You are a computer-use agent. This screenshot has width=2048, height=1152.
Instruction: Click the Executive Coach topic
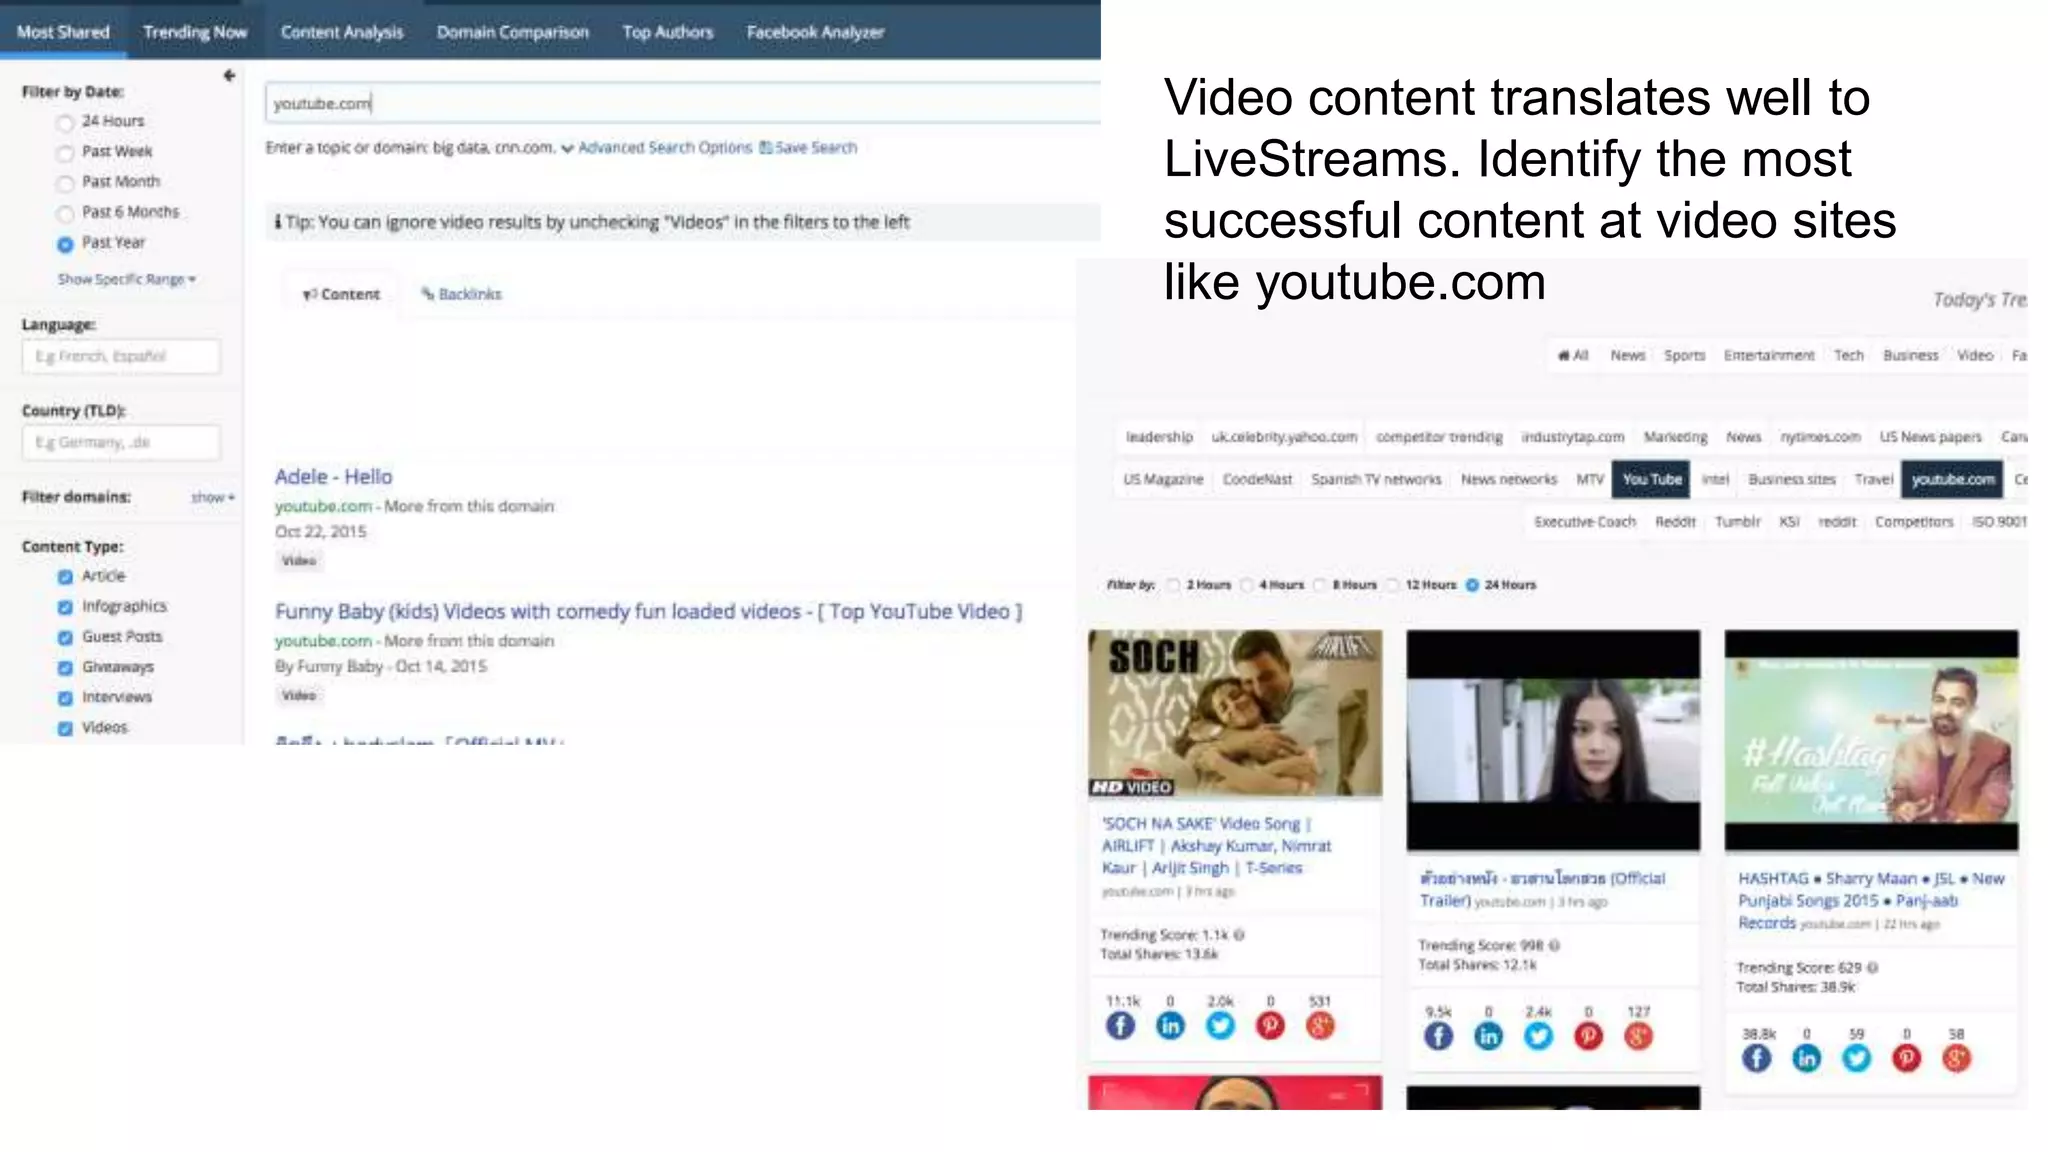pos(1585,522)
